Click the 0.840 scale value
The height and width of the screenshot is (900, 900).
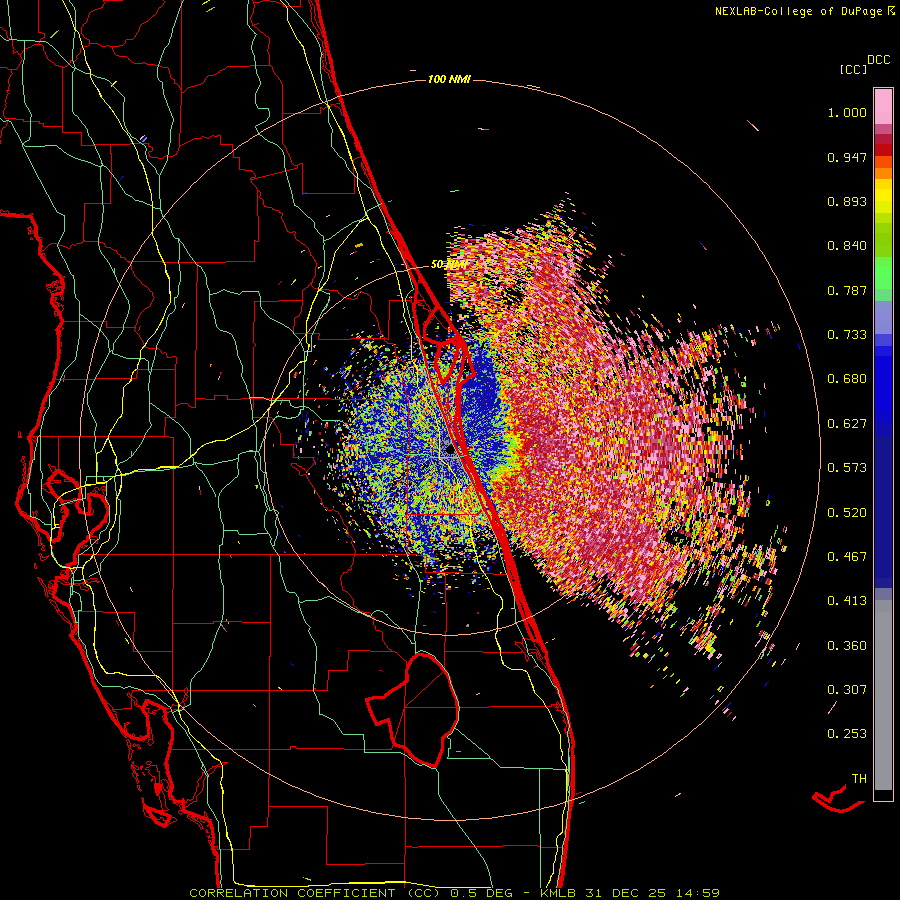click(x=847, y=246)
